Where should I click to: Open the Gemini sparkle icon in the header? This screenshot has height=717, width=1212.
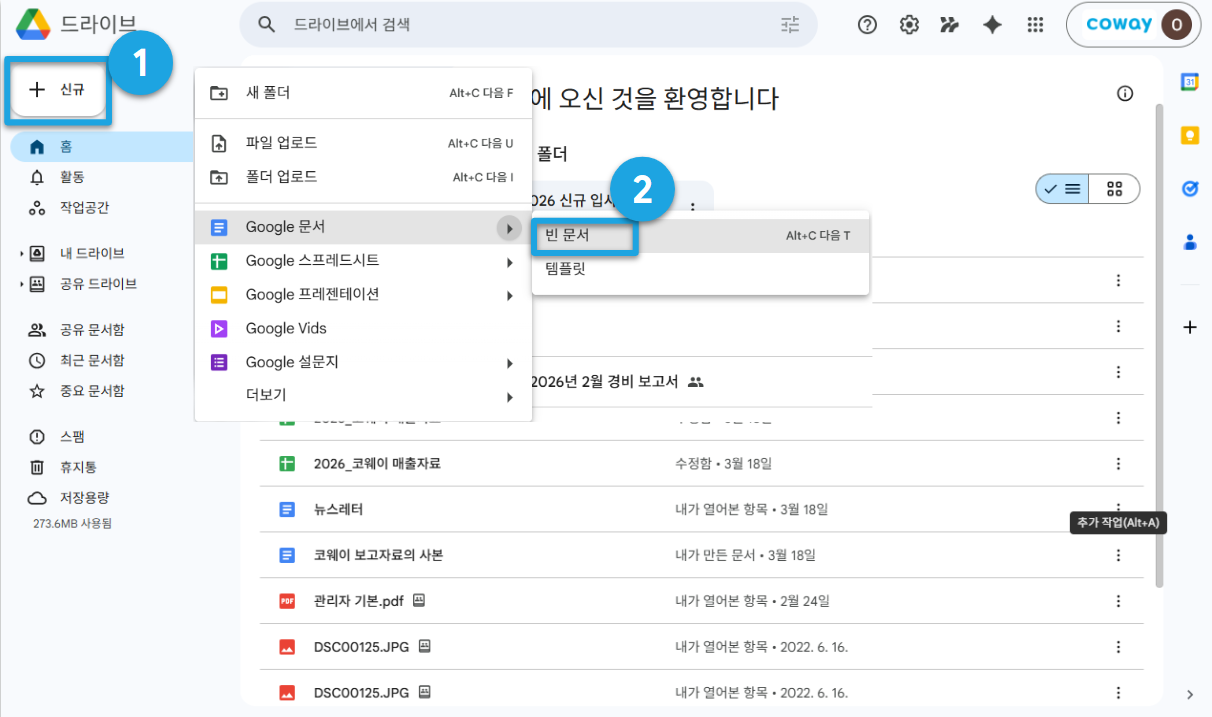992,25
